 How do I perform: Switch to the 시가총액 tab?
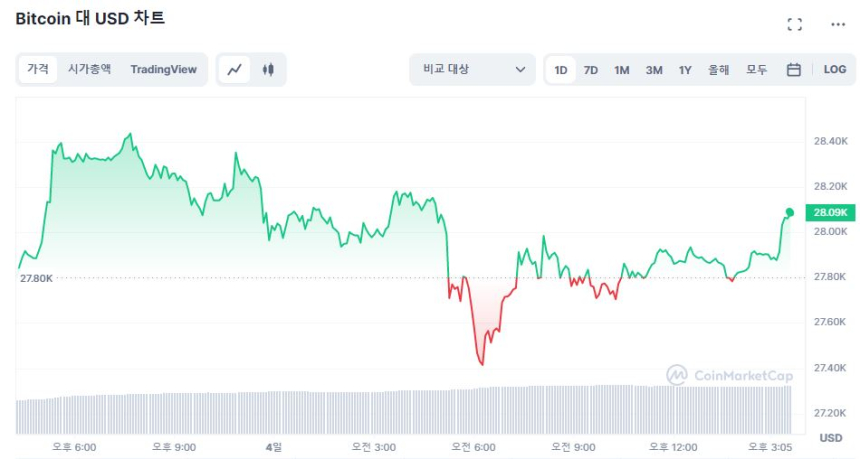pos(89,70)
